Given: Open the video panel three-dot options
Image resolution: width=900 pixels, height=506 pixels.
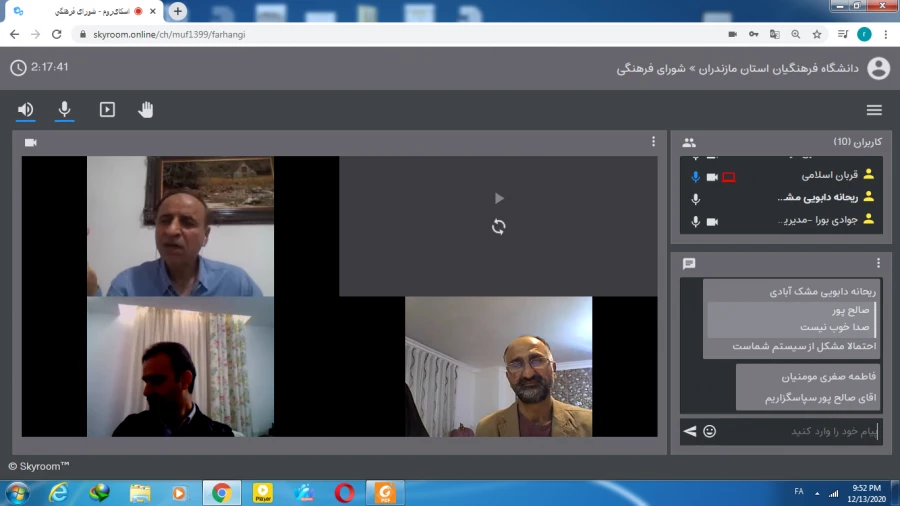Looking at the screenshot, I should (653, 142).
